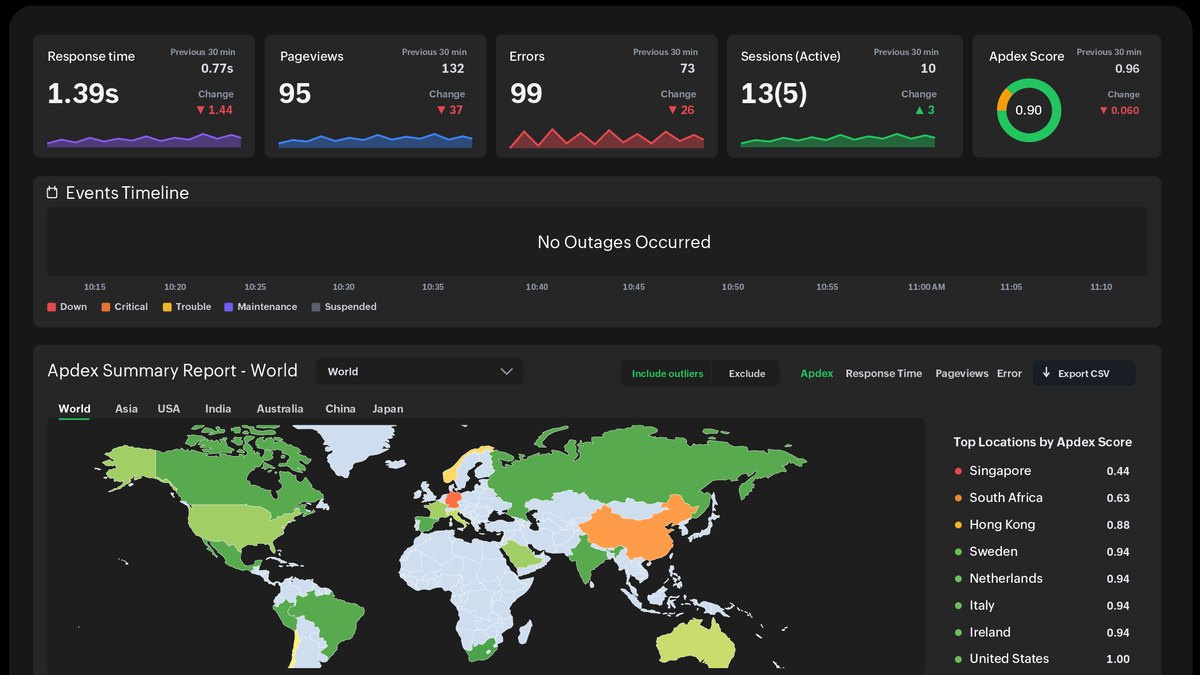Viewport: 1200px width, 675px height.
Task: Click the 10:40 marker on the timeline
Action: pyautogui.click(x=537, y=287)
